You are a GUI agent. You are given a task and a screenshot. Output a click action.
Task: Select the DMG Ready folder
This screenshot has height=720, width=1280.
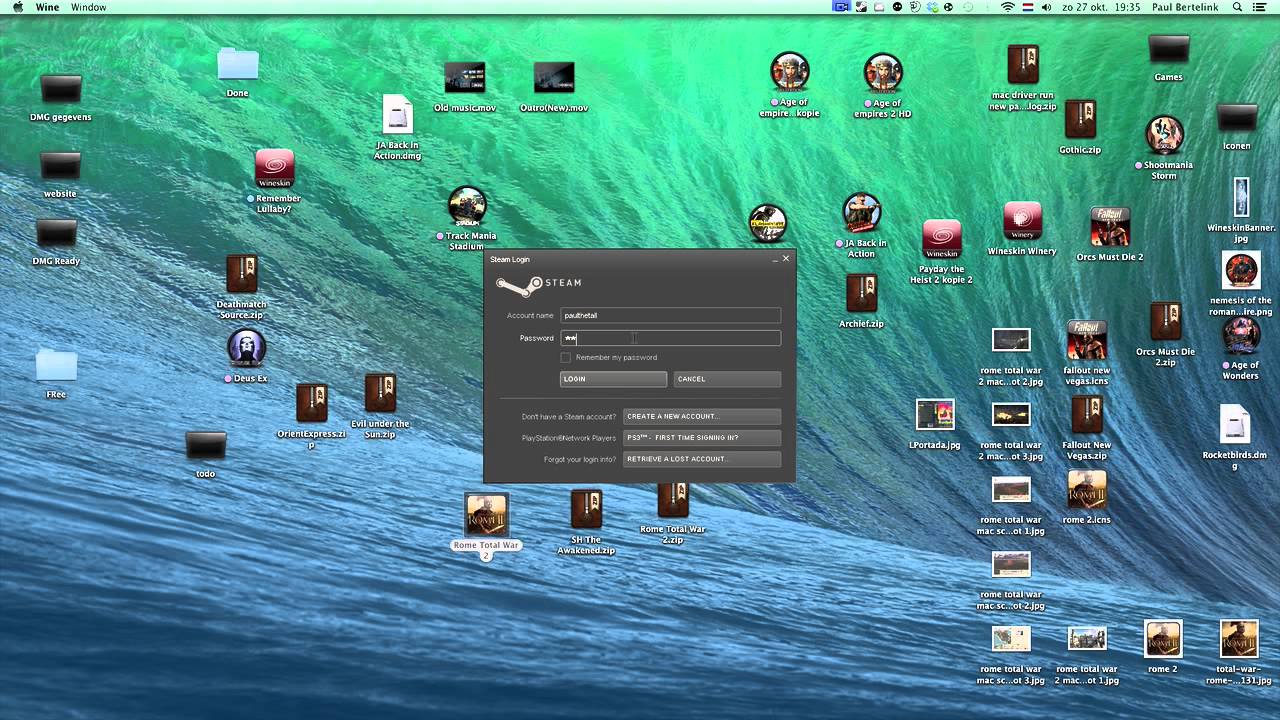point(57,234)
